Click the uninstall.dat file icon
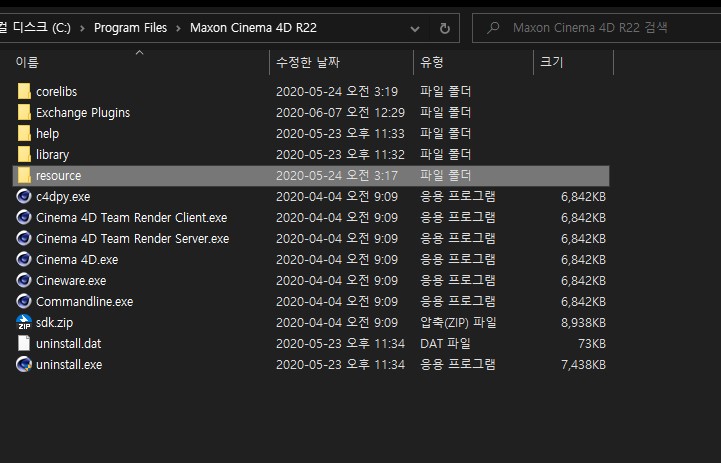The height and width of the screenshot is (463, 721). tap(24, 343)
